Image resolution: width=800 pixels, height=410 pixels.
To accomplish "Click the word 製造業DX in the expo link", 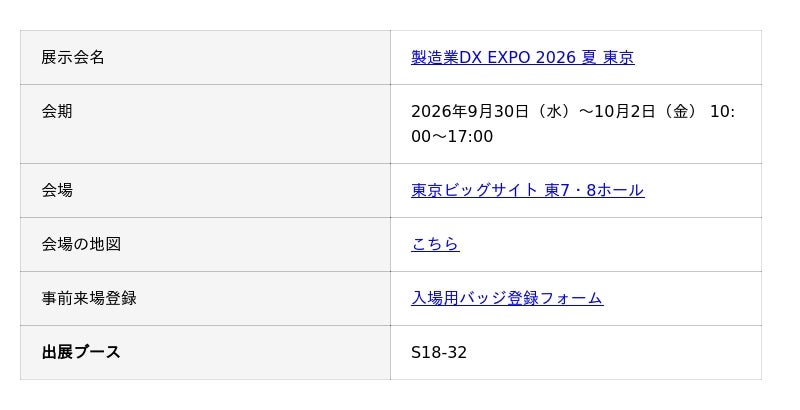I will pos(446,57).
